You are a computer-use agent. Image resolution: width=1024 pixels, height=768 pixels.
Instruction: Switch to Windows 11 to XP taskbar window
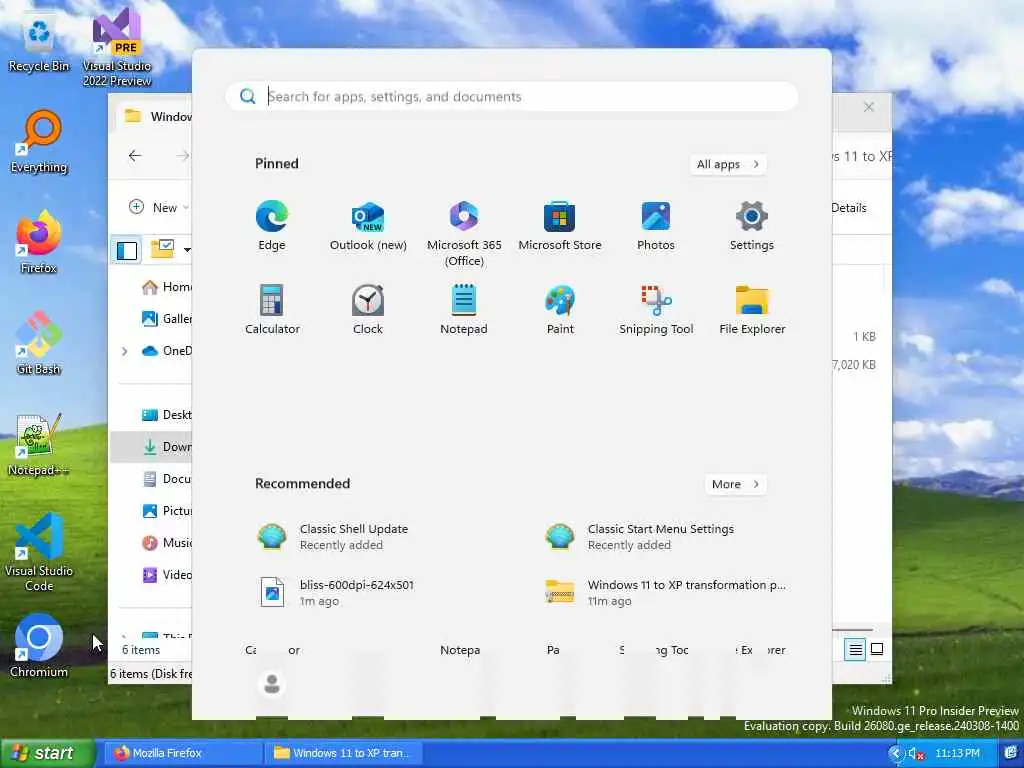coord(344,754)
